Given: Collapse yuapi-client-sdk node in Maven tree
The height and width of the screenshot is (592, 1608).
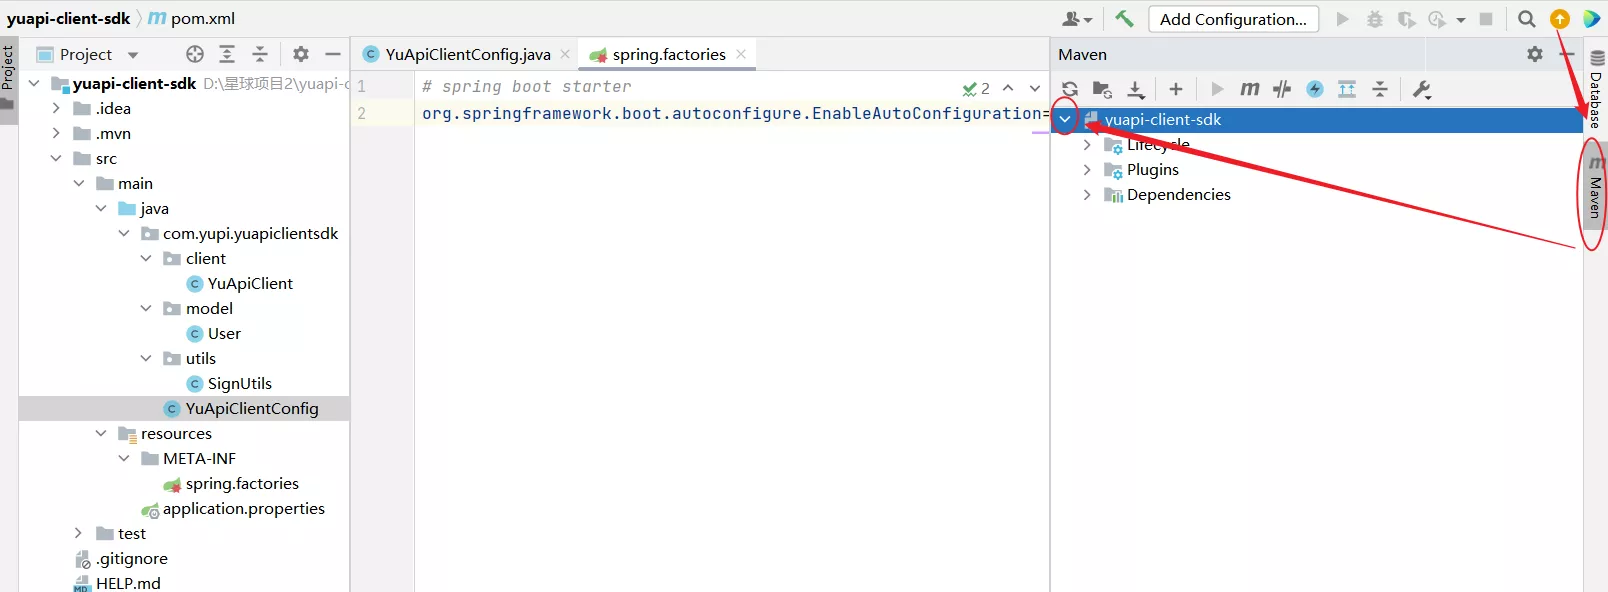Looking at the screenshot, I should click(1065, 119).
